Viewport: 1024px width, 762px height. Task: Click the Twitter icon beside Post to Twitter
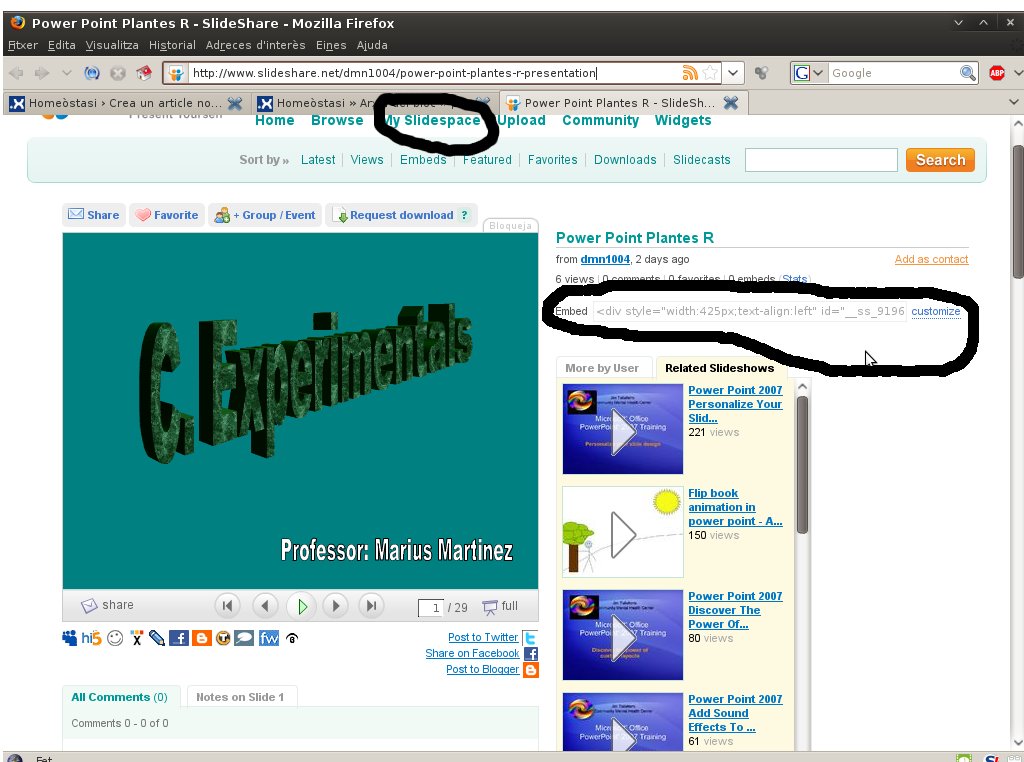point(530,638)
